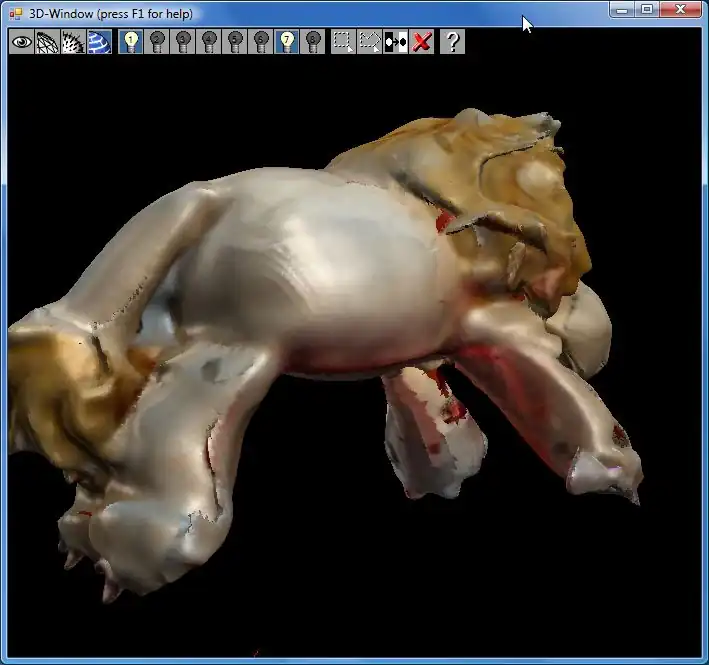Viewport: 709px width, 665px height.
Task: Click the 3D-Window title bar
Action: tap(350, 13)
